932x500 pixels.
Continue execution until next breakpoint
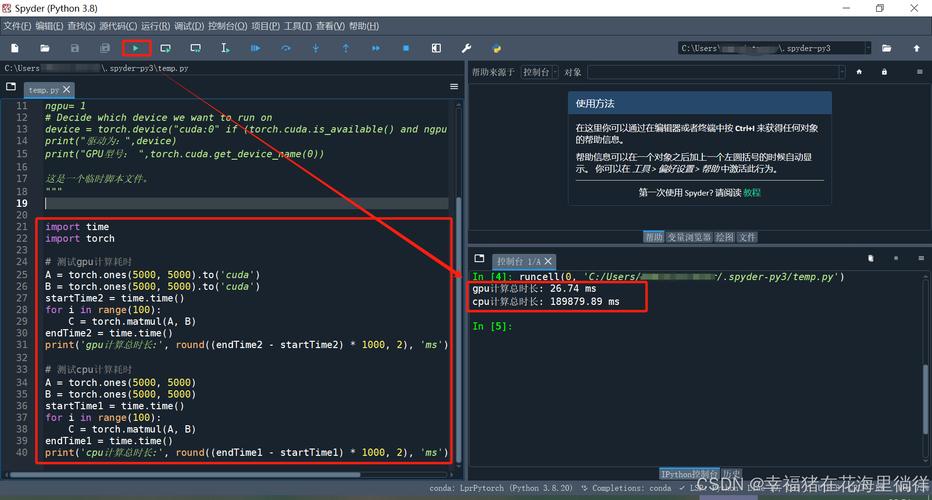(376, 48)
